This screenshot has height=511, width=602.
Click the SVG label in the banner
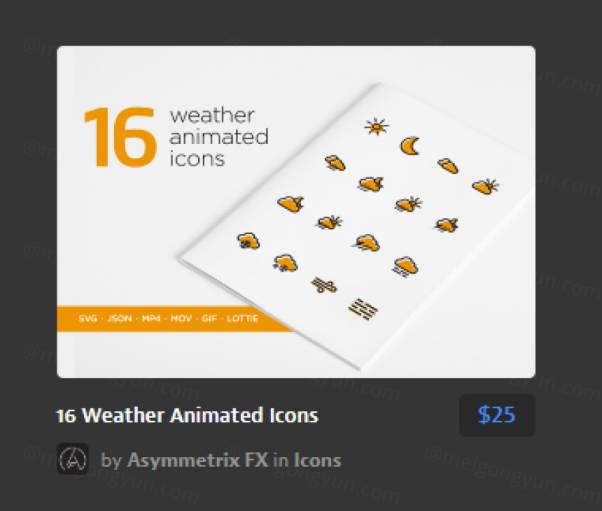coord(88,319)
